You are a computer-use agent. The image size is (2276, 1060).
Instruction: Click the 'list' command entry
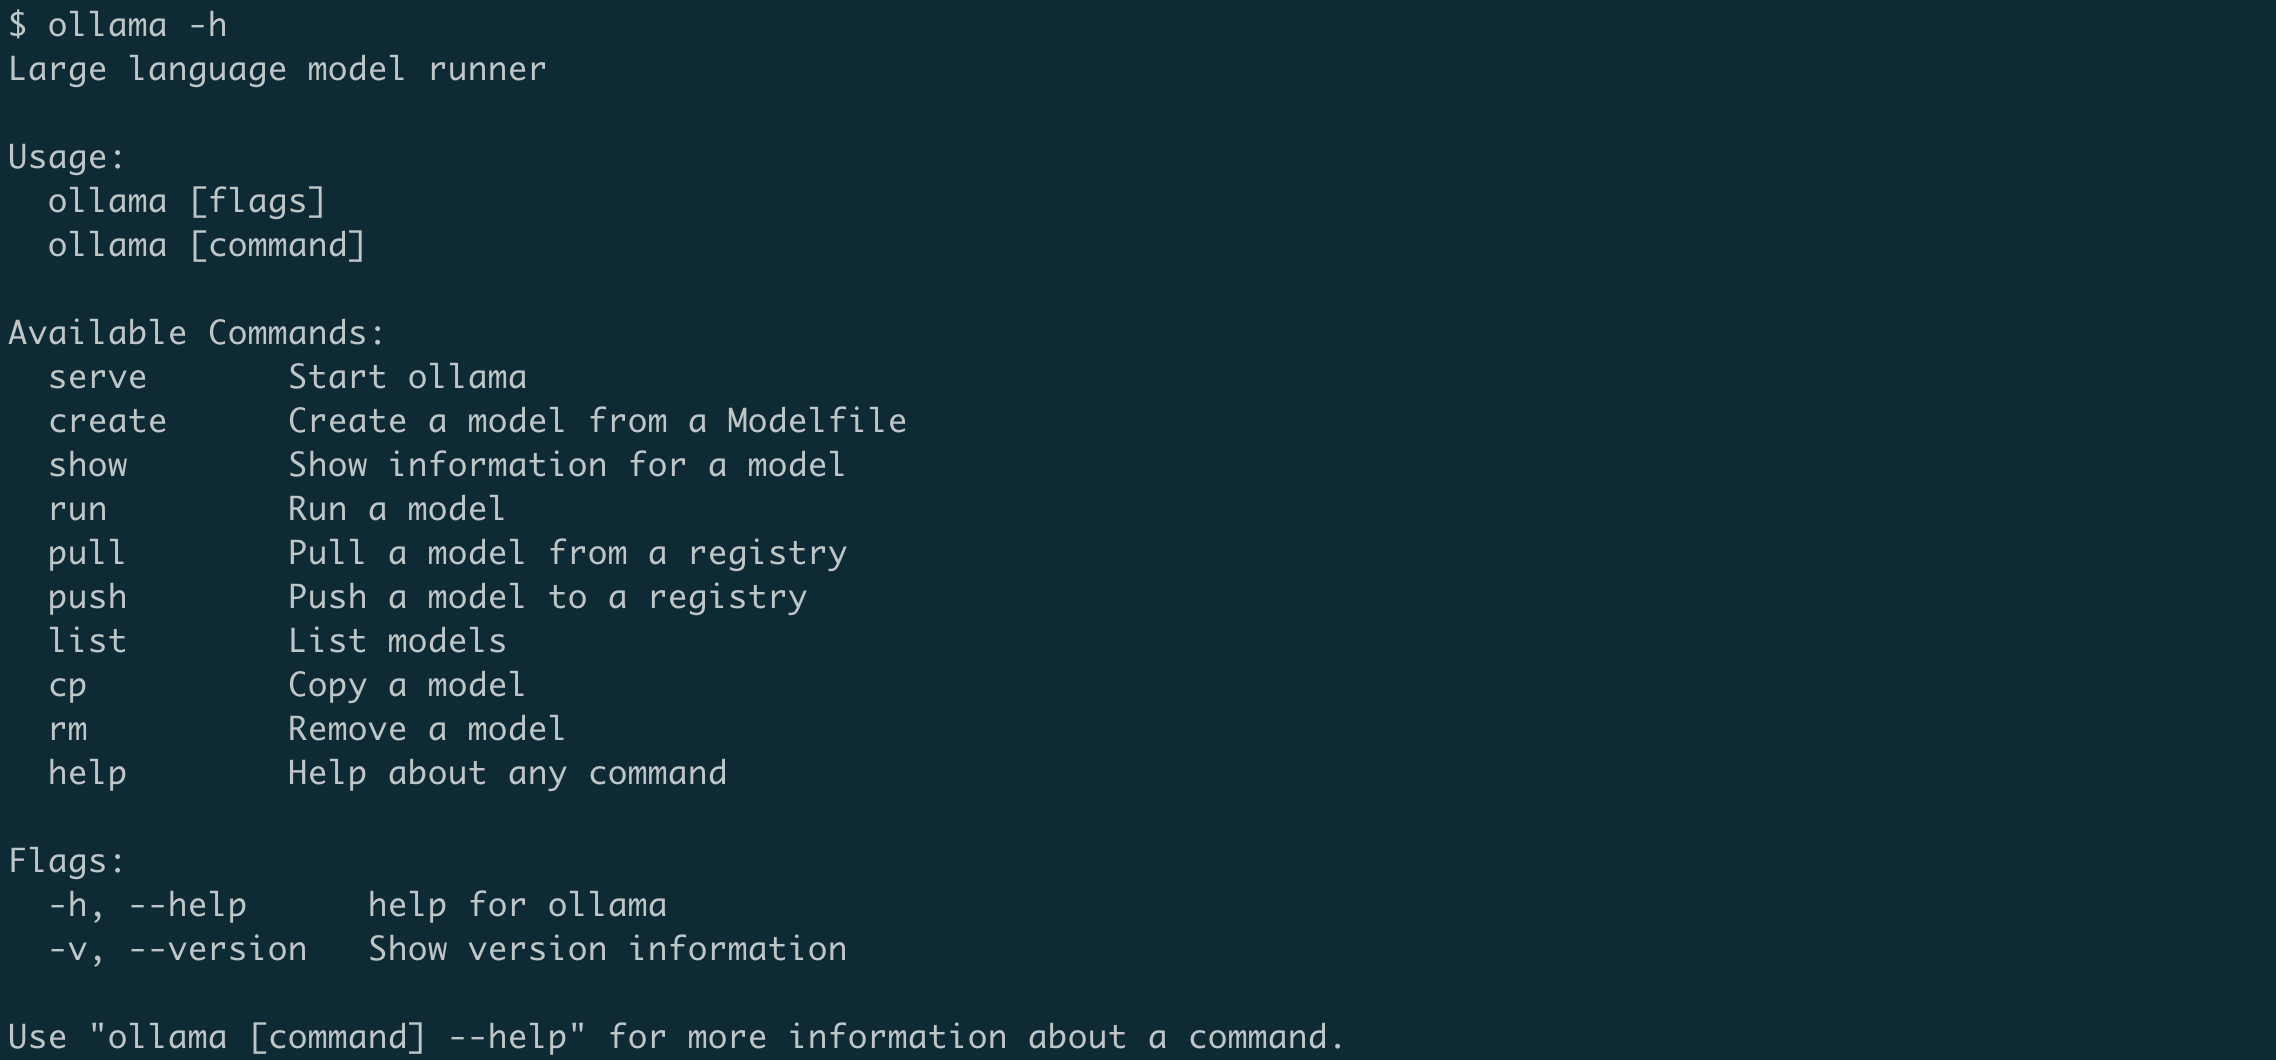pos(87,641)
